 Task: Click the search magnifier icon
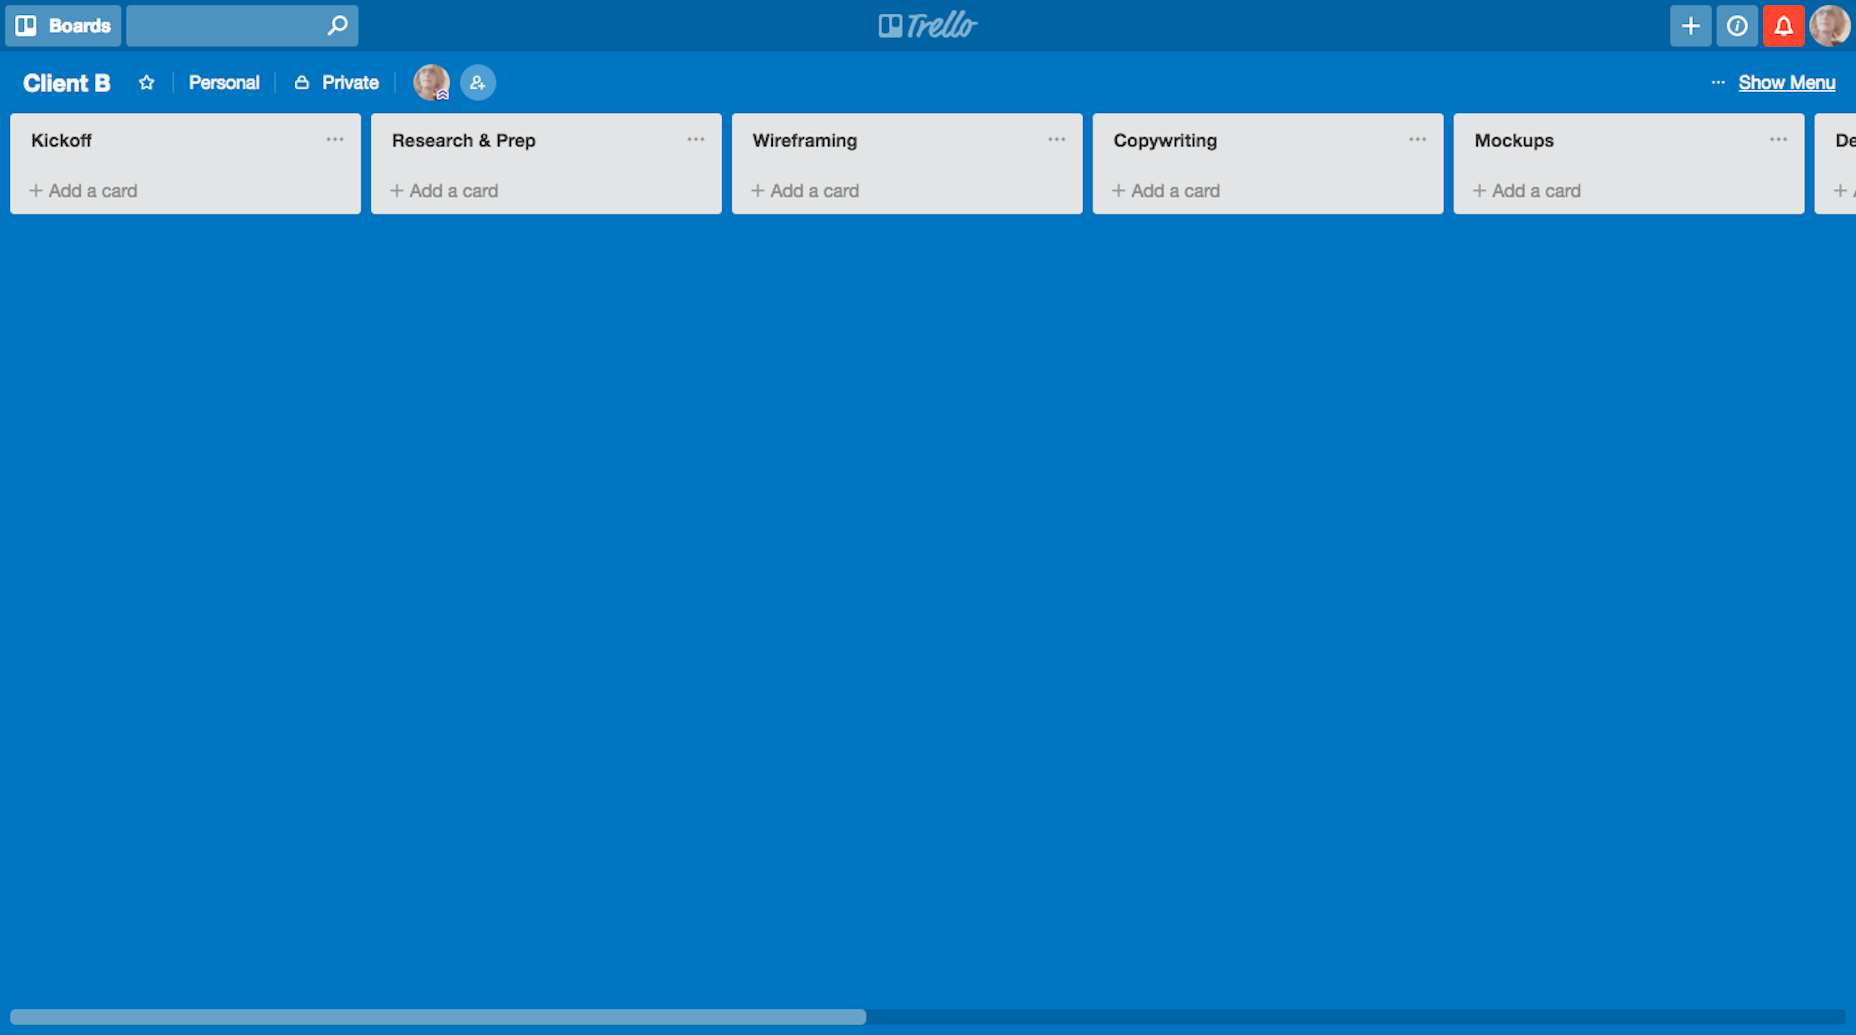[x=338, y=25]
